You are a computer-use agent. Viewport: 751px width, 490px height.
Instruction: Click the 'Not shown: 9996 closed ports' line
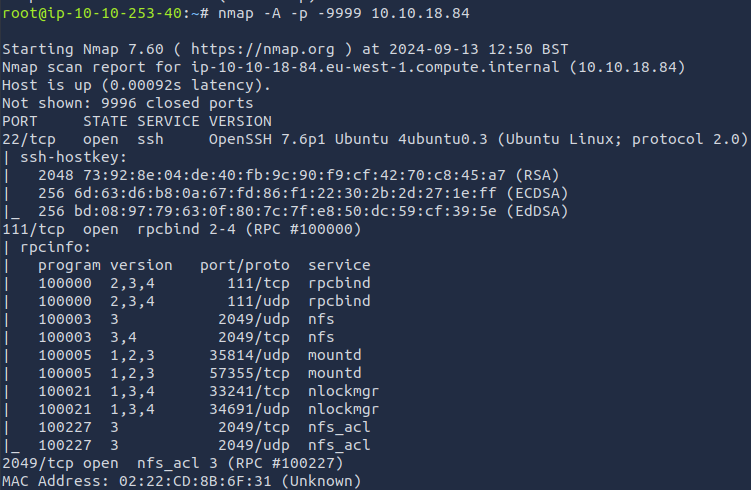coord(128,103)
